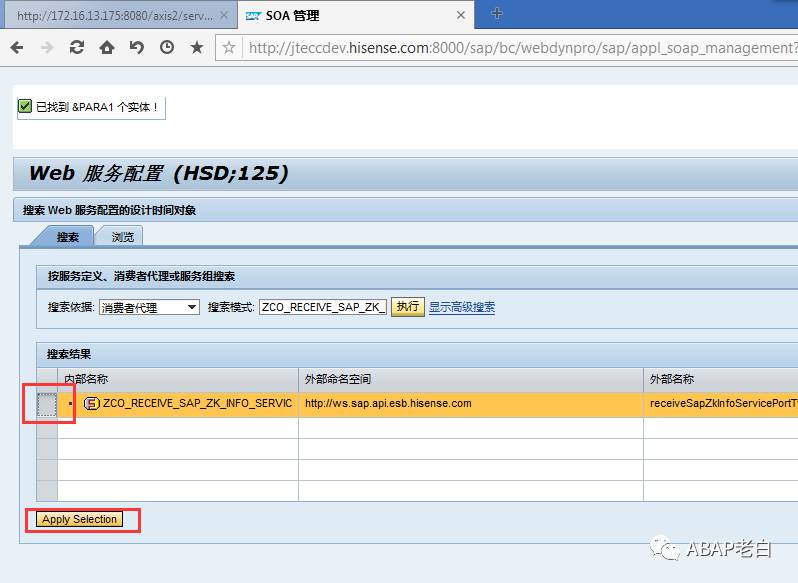Click the address bar URL field
Viewport: 798px width, 583px height.
522,48
